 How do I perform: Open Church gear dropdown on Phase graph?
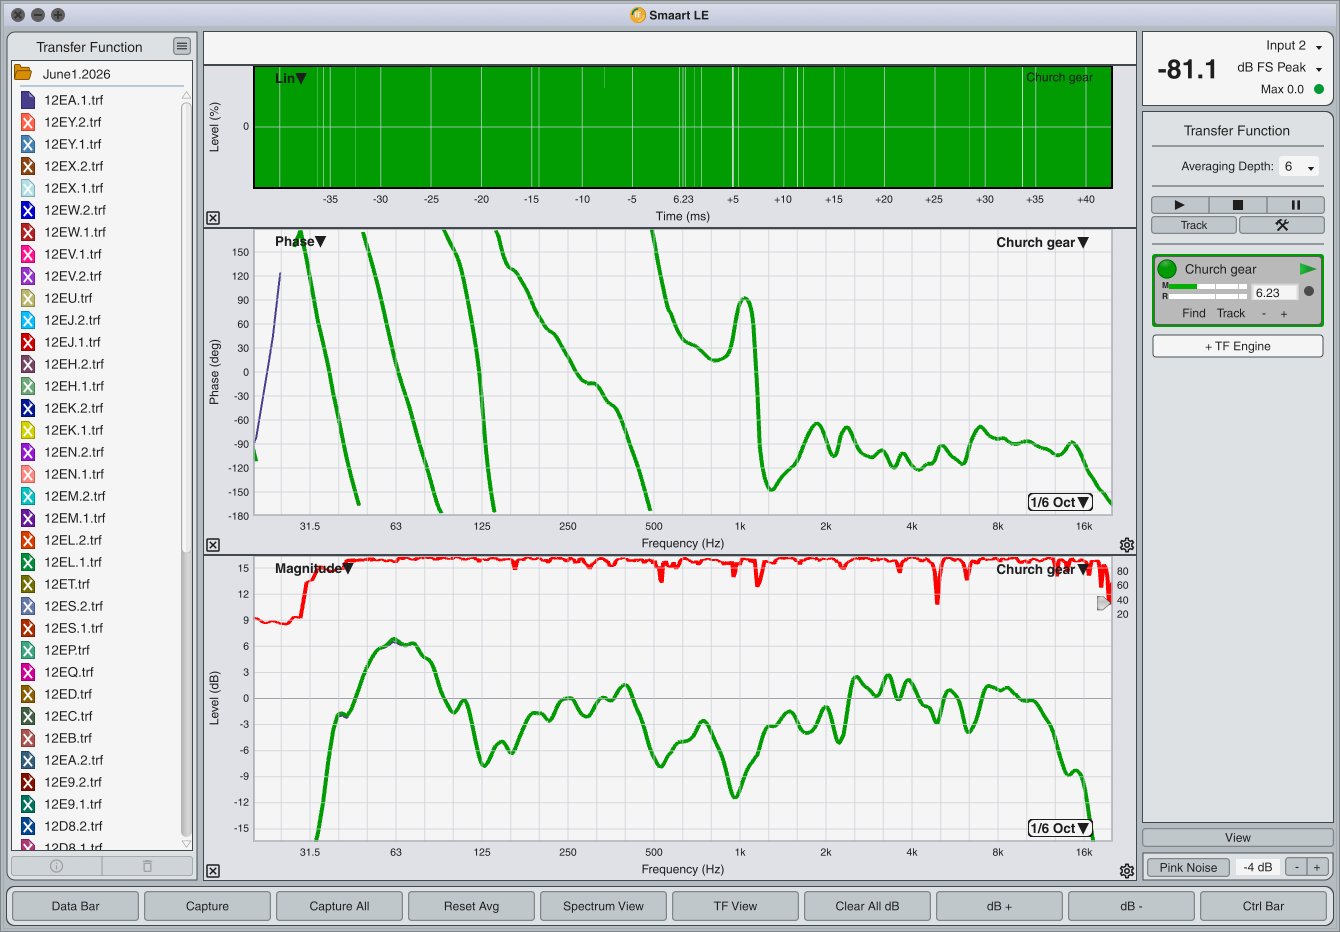(1042, 242)
